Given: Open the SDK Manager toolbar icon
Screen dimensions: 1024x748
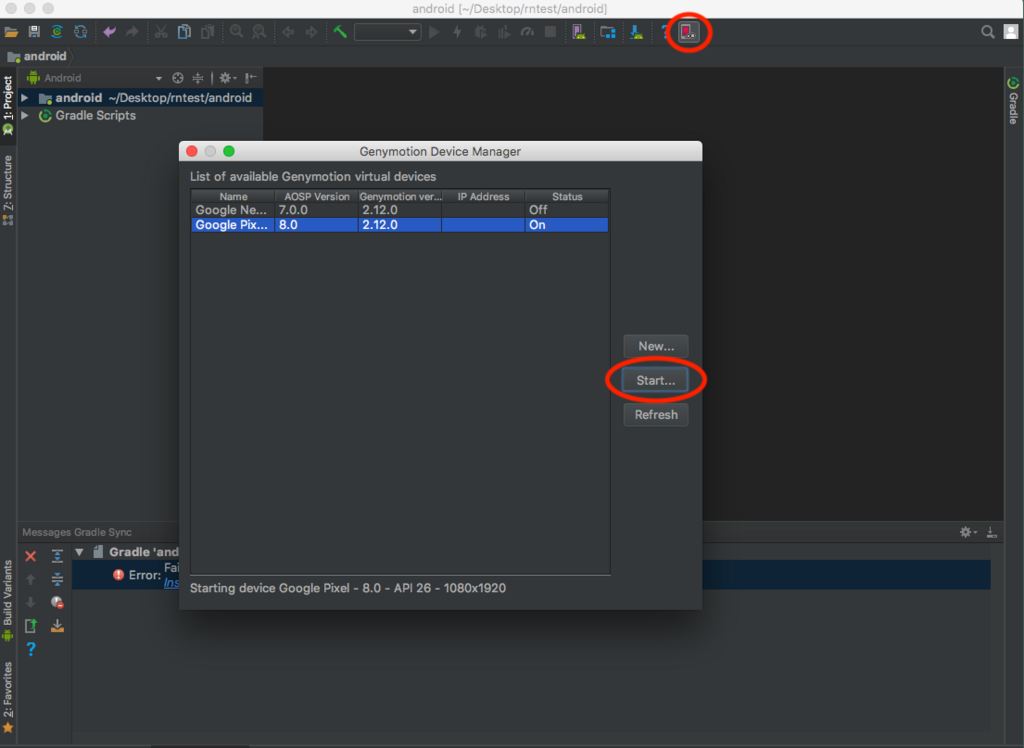Looking at the screenshot, I should [x=637, y=32].
